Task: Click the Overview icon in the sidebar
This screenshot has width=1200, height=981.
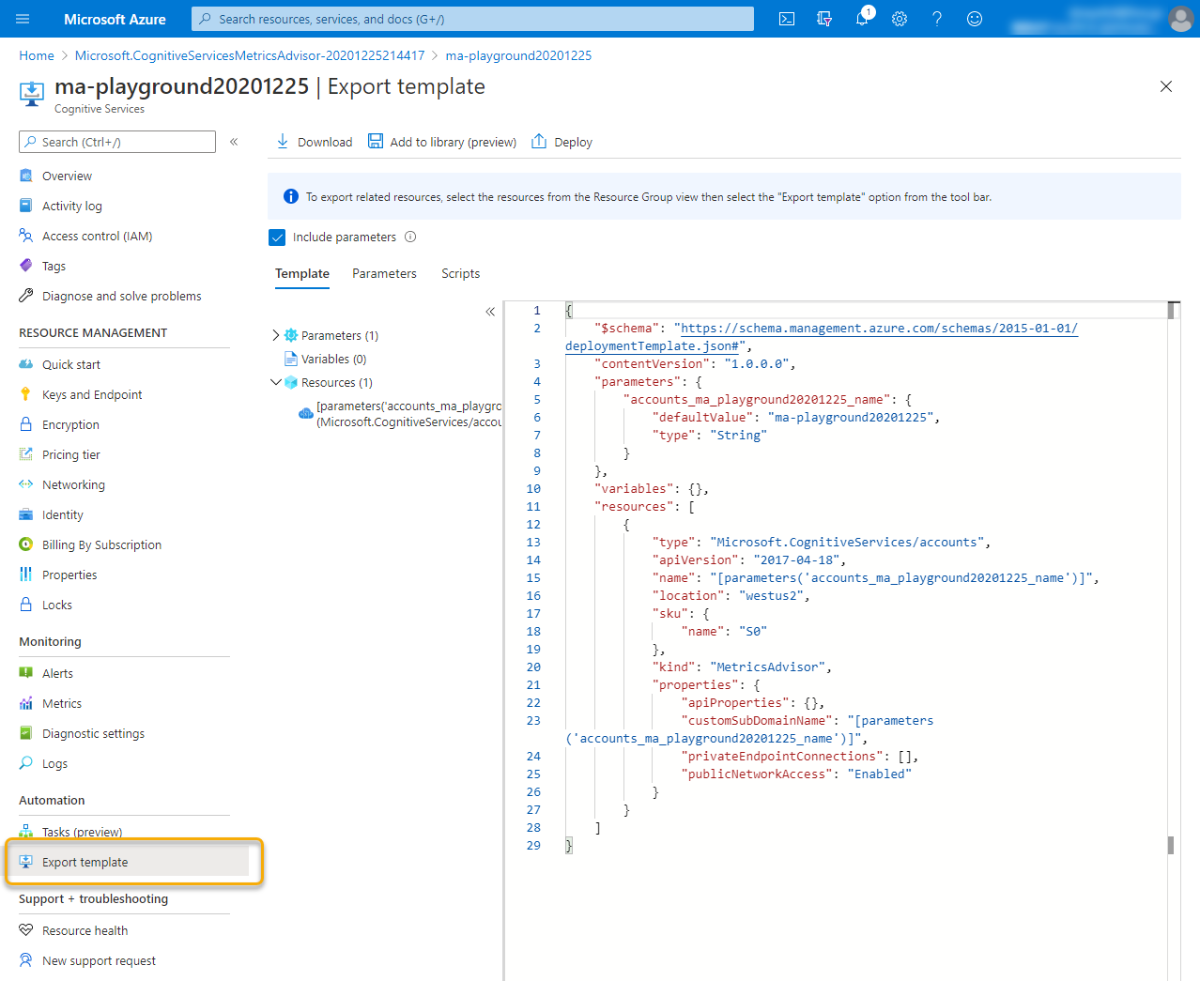Action: pyautogui.click(x=26, y=176)
